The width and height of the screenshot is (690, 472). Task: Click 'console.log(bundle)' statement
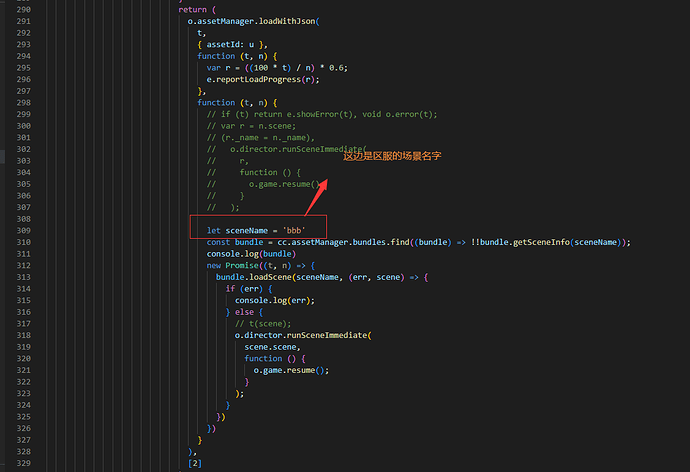click(251, 254)
